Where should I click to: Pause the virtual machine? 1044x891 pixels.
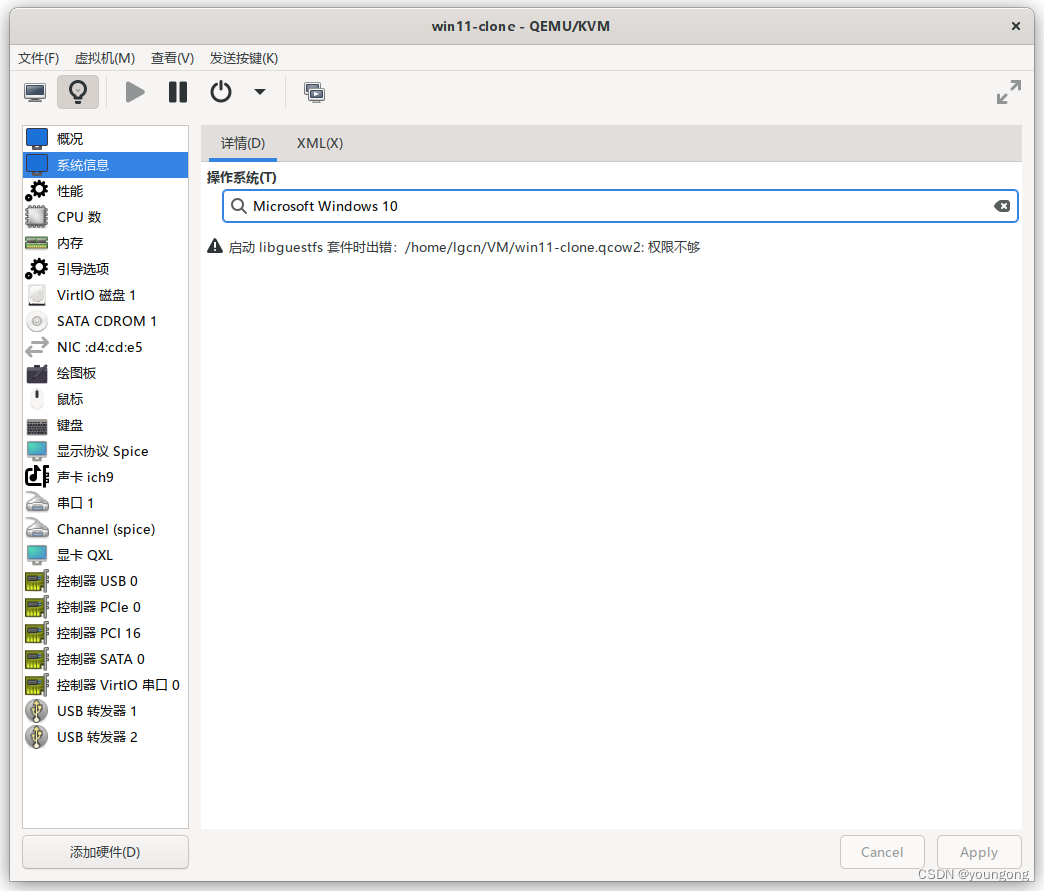pyautogui.click(x=177, y=91)
